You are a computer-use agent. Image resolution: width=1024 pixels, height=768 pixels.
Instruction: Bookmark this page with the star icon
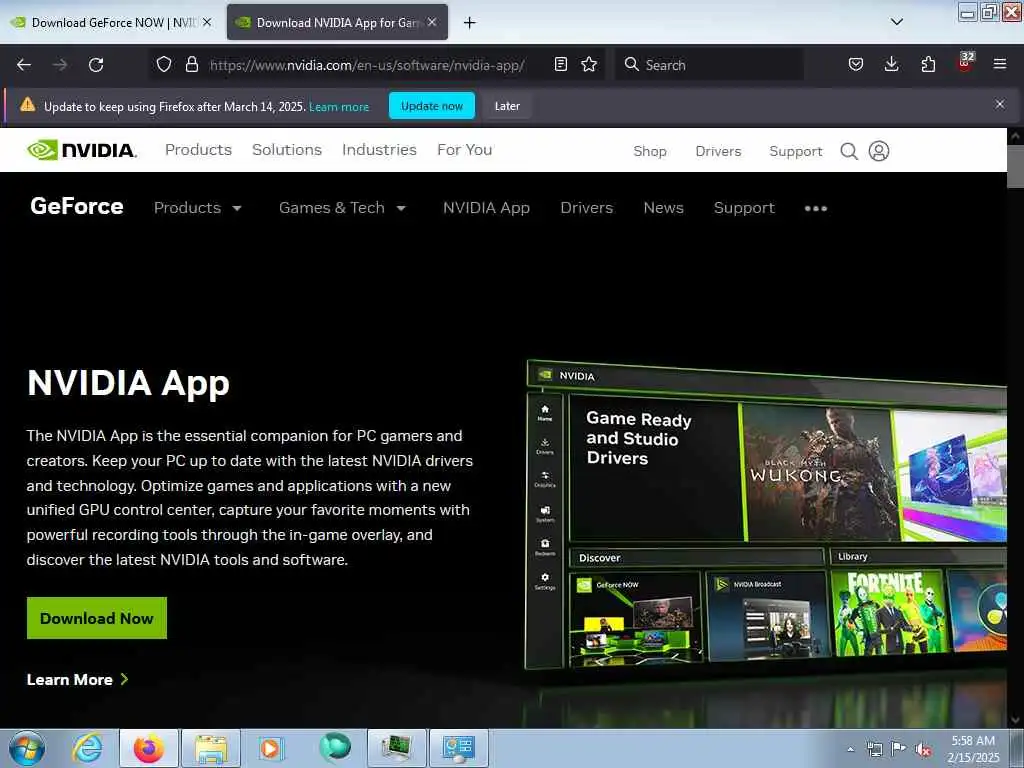[x=589, y=64]
